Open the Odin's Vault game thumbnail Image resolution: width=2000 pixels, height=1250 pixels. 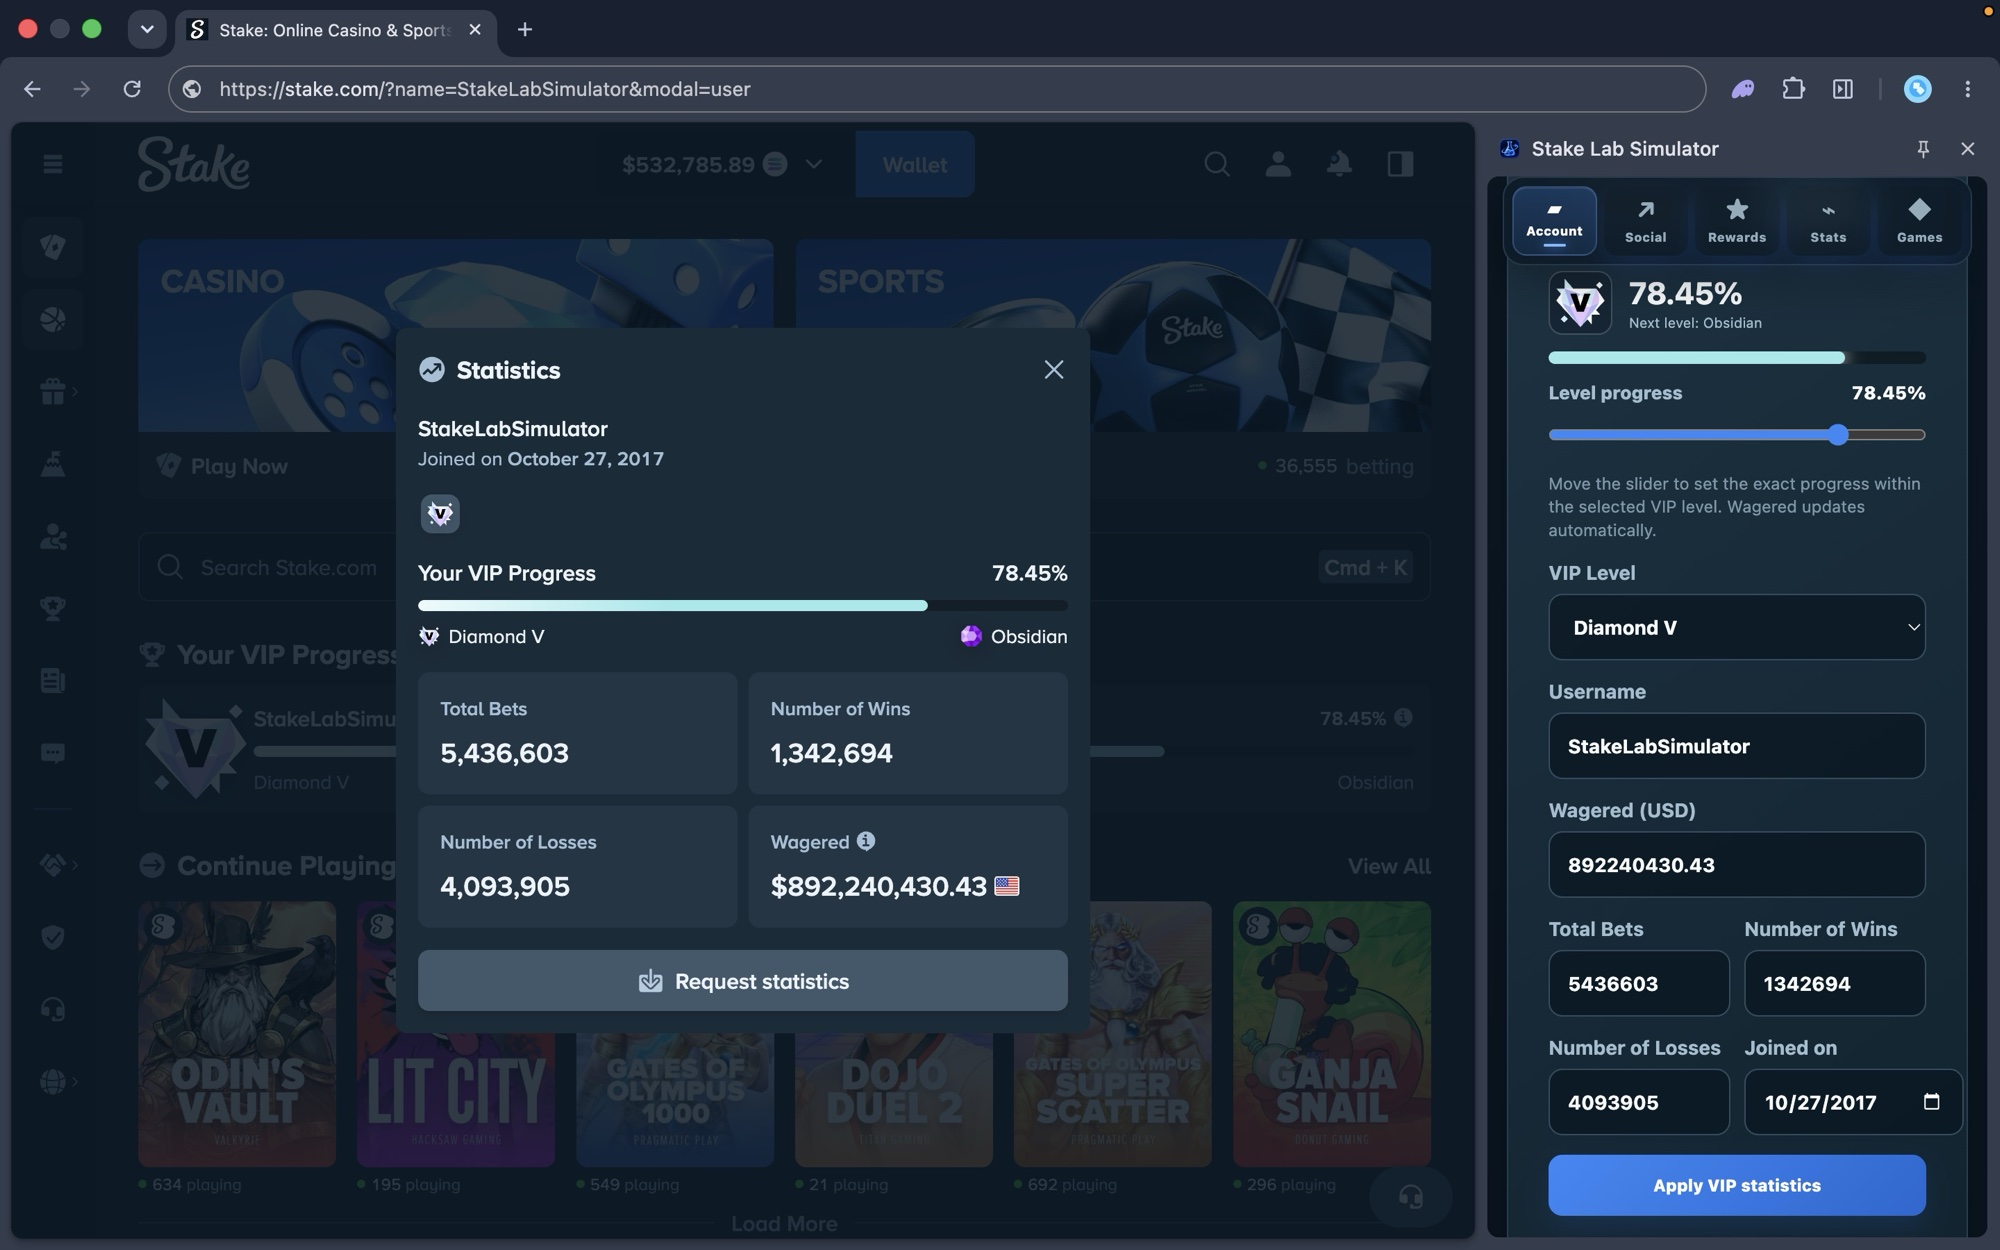(x=237, y=1034)
